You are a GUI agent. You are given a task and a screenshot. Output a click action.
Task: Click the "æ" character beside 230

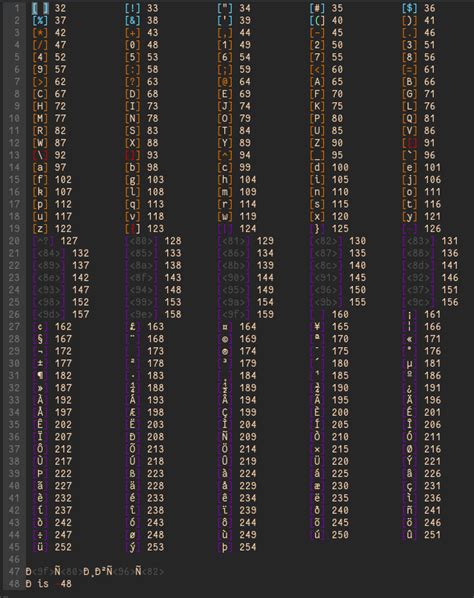[x=317, y=486]
